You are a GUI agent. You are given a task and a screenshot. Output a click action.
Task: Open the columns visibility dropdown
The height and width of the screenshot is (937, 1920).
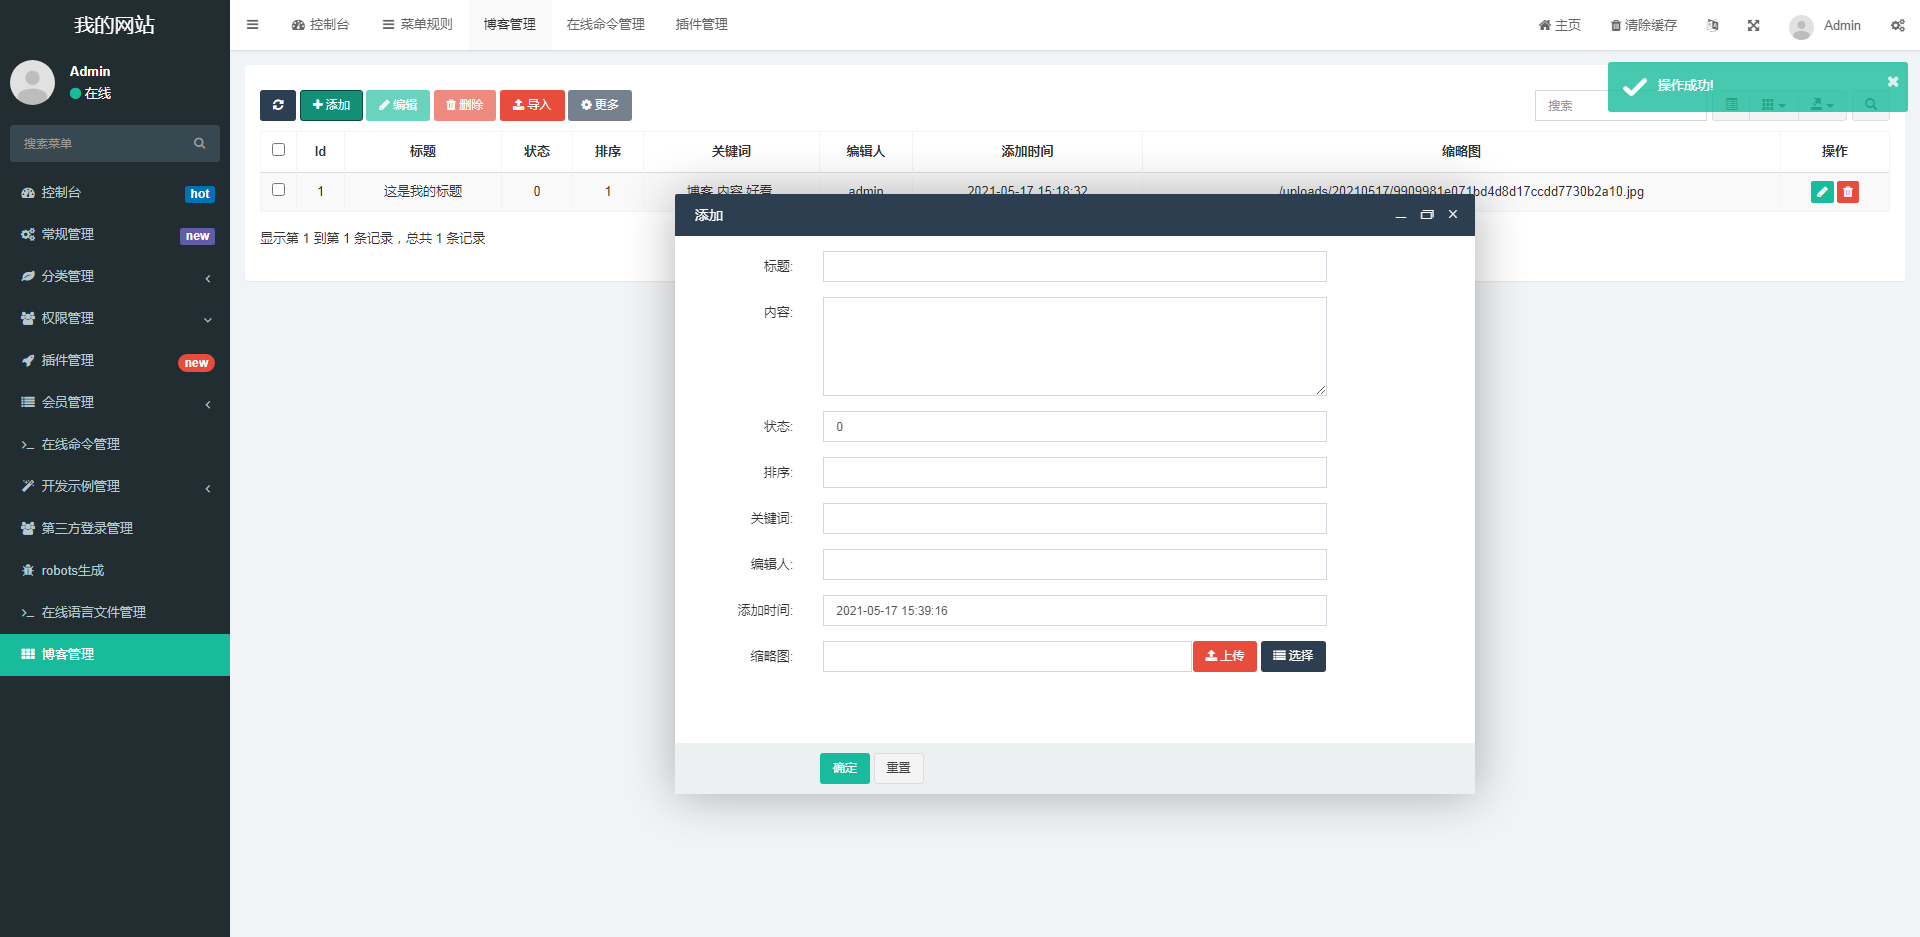(1774, 104)
